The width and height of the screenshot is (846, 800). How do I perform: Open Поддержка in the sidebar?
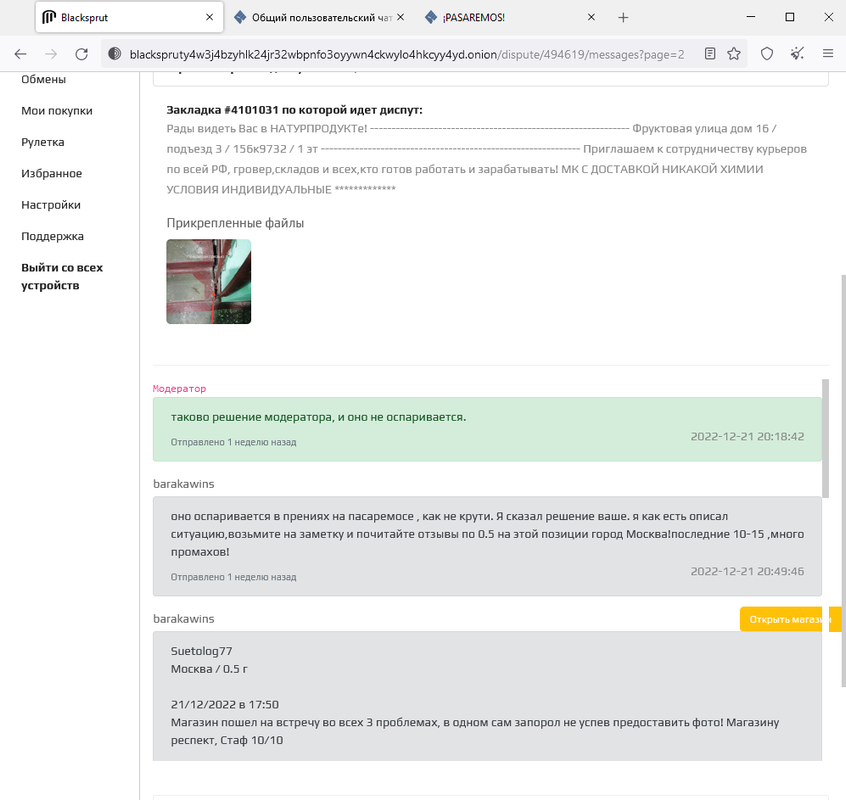[x=52, y=236]
